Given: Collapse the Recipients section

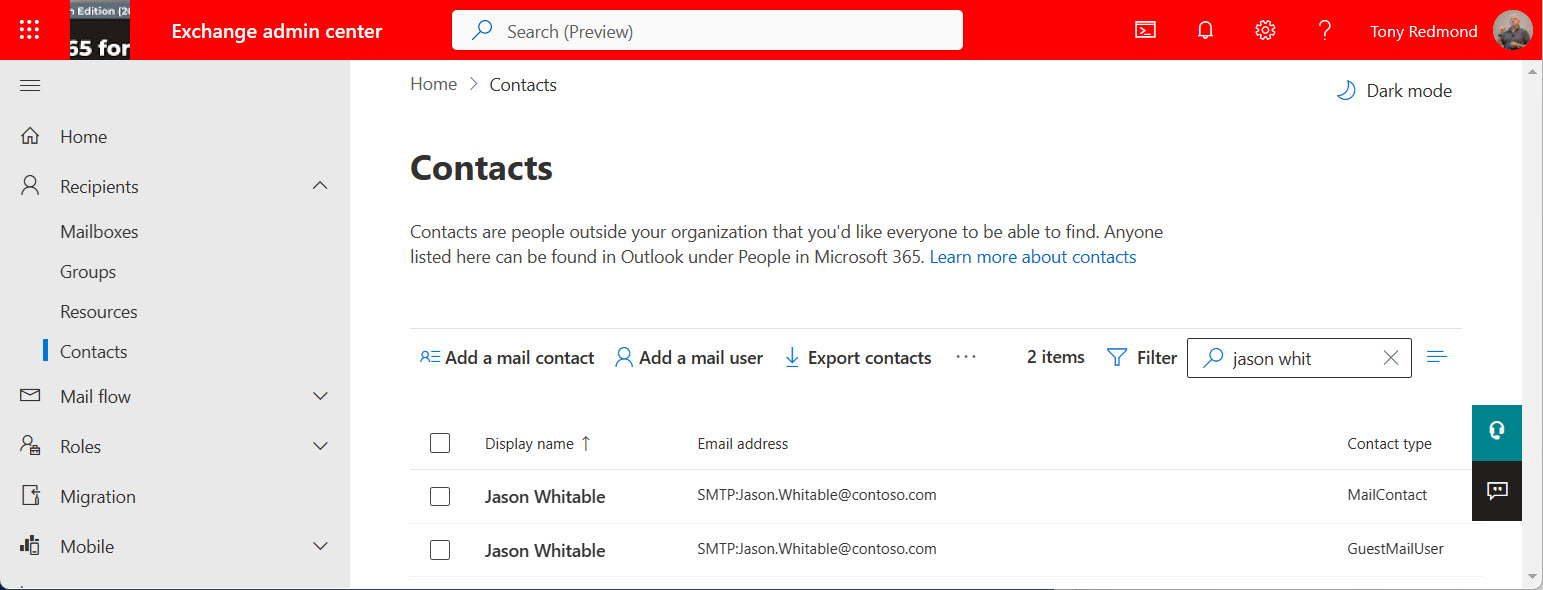Looking at the screenshot, I should [x=320, y=185].
